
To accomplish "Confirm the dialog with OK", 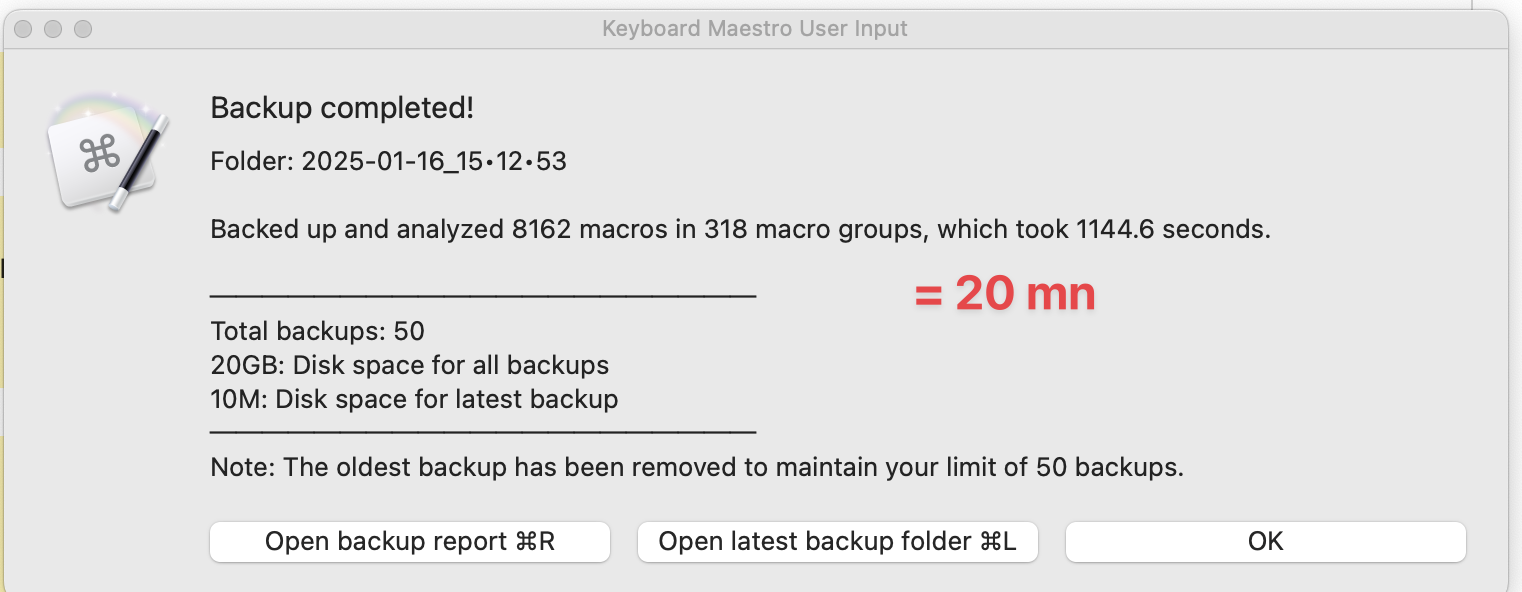I will click(x=1266, y=542).
